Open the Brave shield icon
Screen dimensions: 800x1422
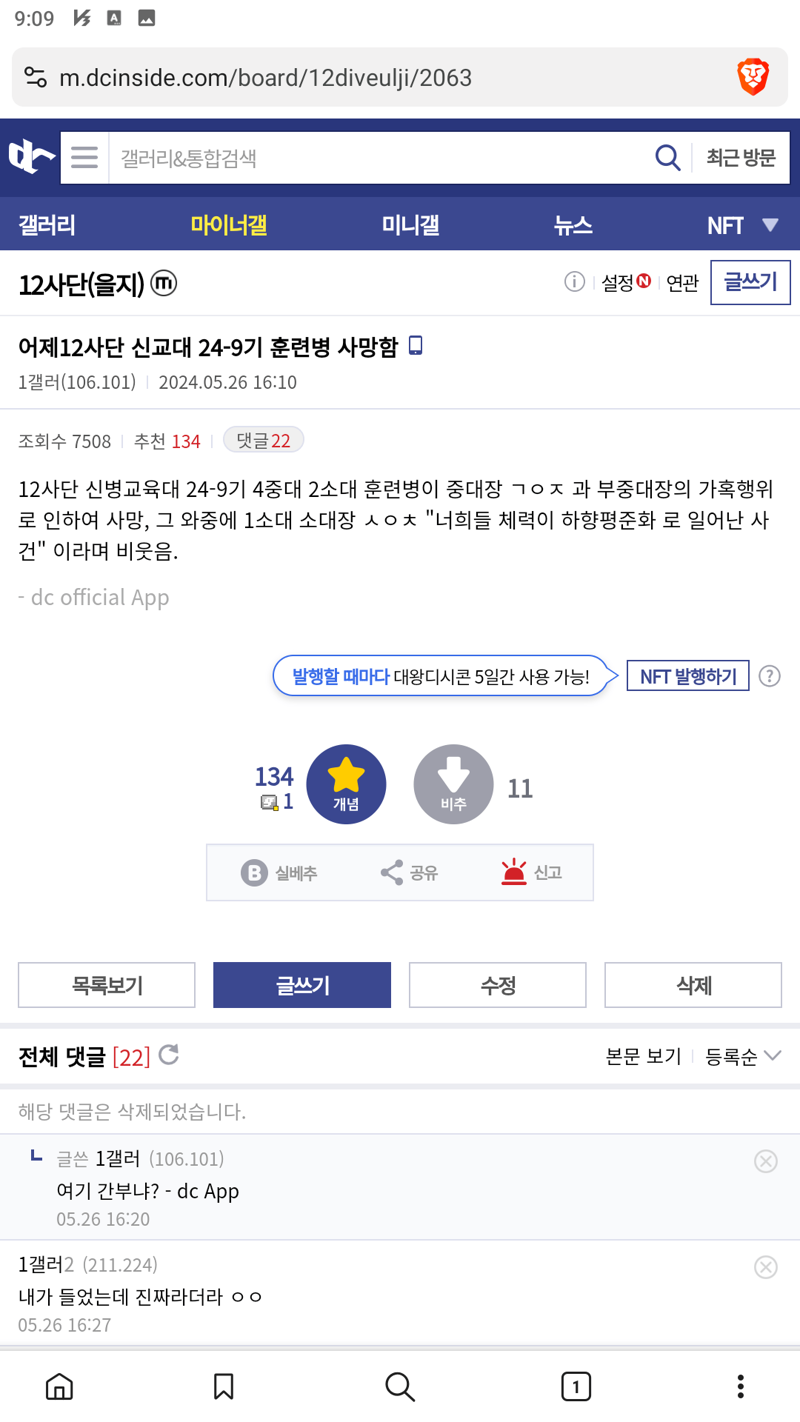tap(752, 77)
